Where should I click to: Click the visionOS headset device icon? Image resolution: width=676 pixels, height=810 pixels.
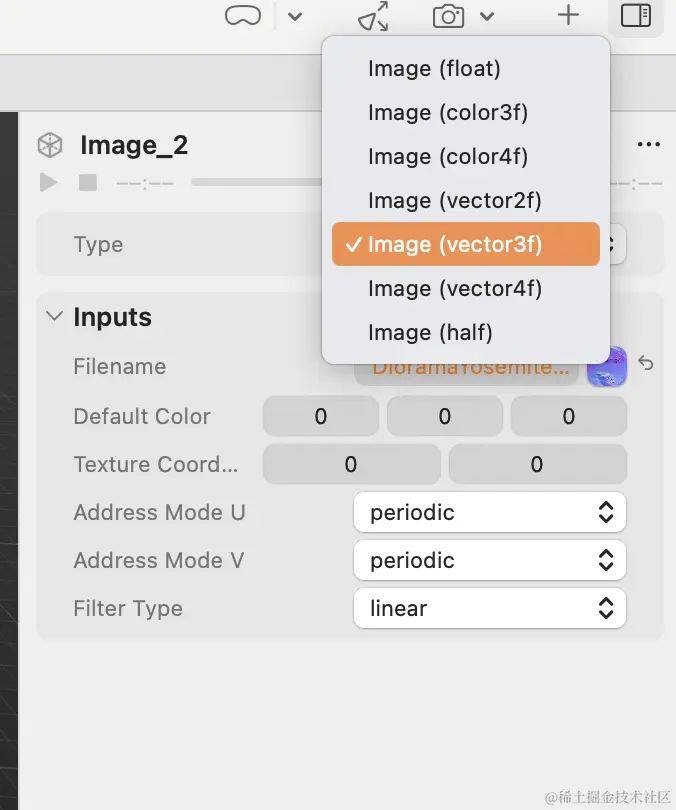tap(243, 15)
